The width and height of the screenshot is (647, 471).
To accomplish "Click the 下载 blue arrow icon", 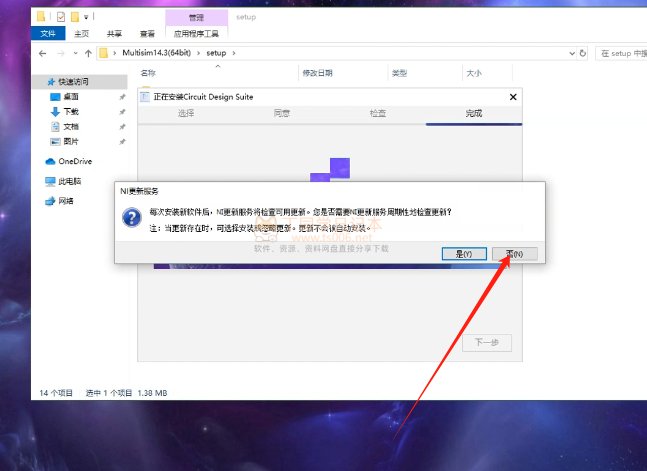I will pyautogui.click(x=55, y=112).
